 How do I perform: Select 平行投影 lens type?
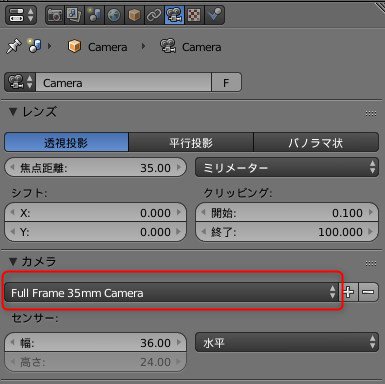point(191,143)
